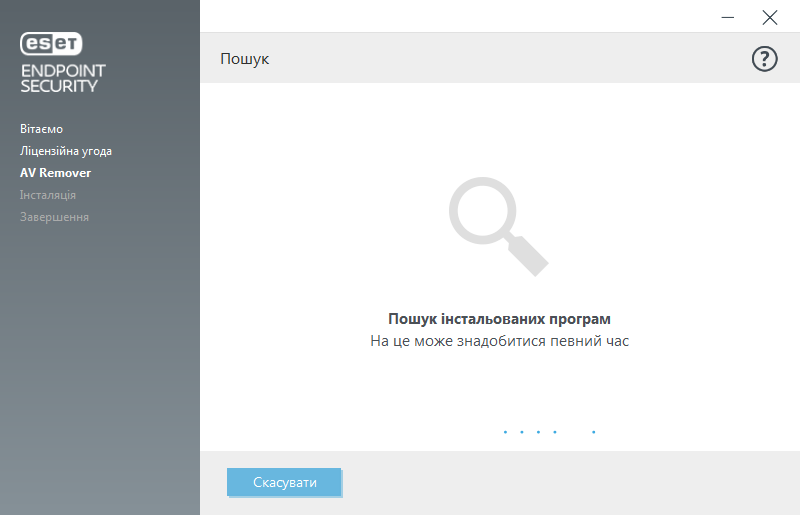
Task: Click the rightmost loading progress dot
Action: point(593,432)
